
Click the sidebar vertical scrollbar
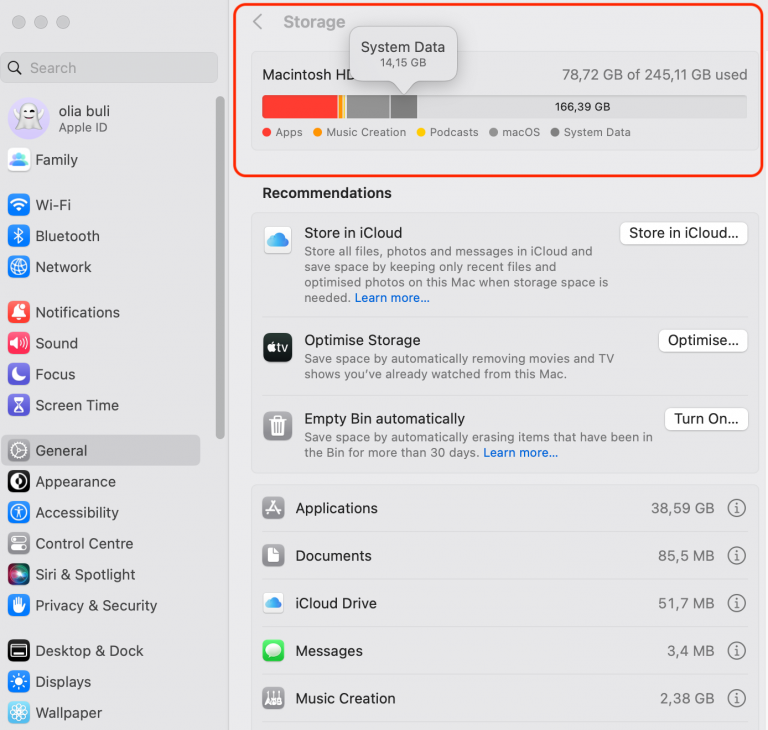click(220, 267)
